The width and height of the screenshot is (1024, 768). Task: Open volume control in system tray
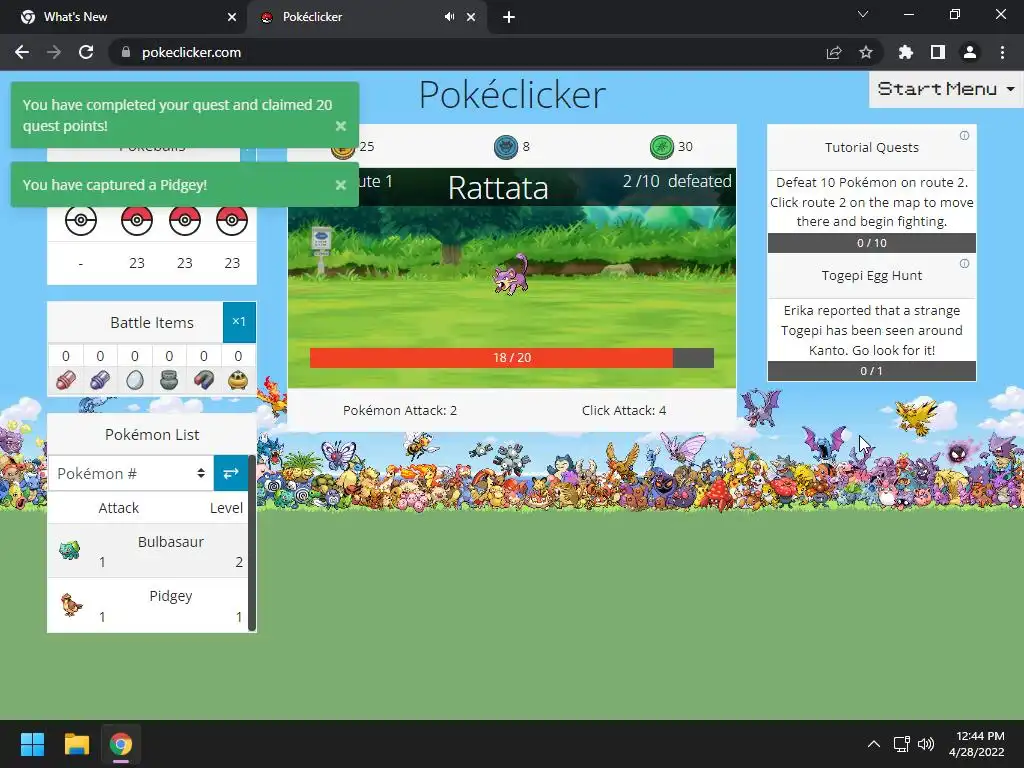point(925,744)
